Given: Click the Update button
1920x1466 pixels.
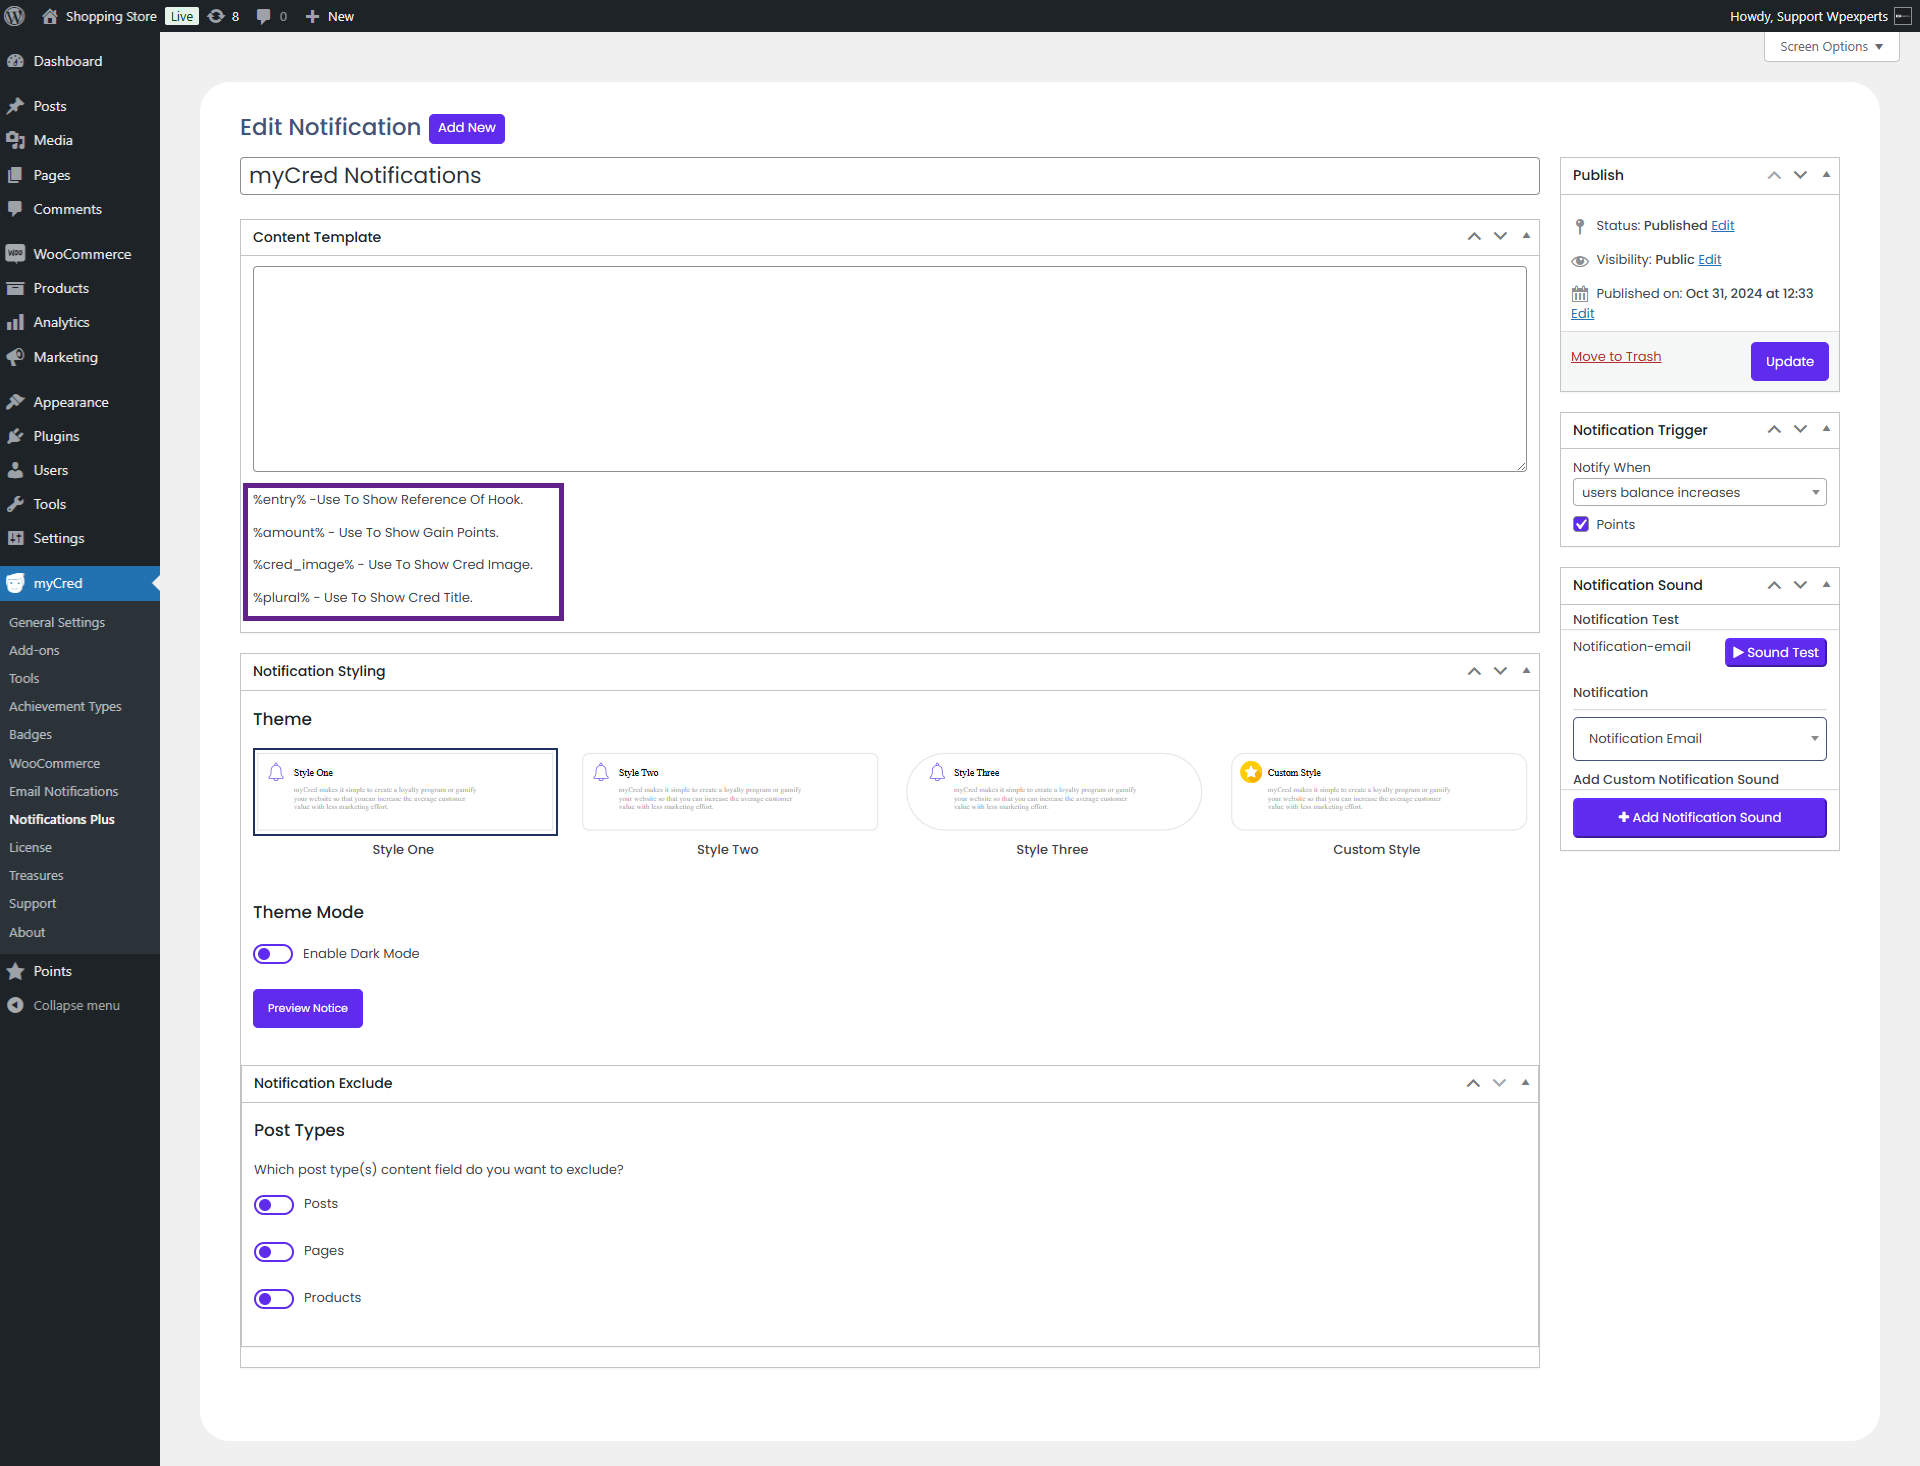Looking at the screenshot, I should point(1788,361).
